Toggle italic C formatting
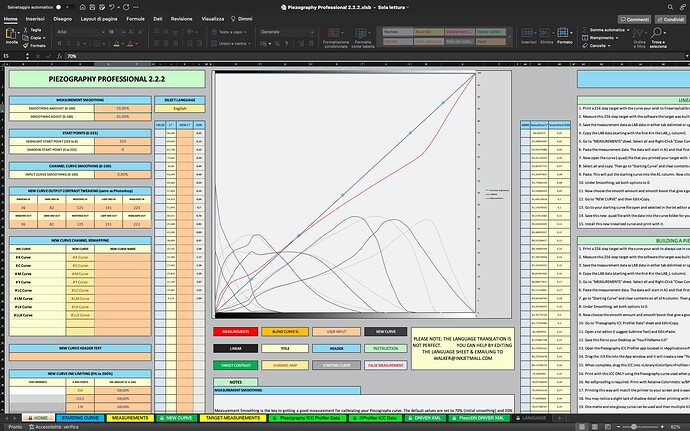Viewport: 690px width, 431px height. 69,44
